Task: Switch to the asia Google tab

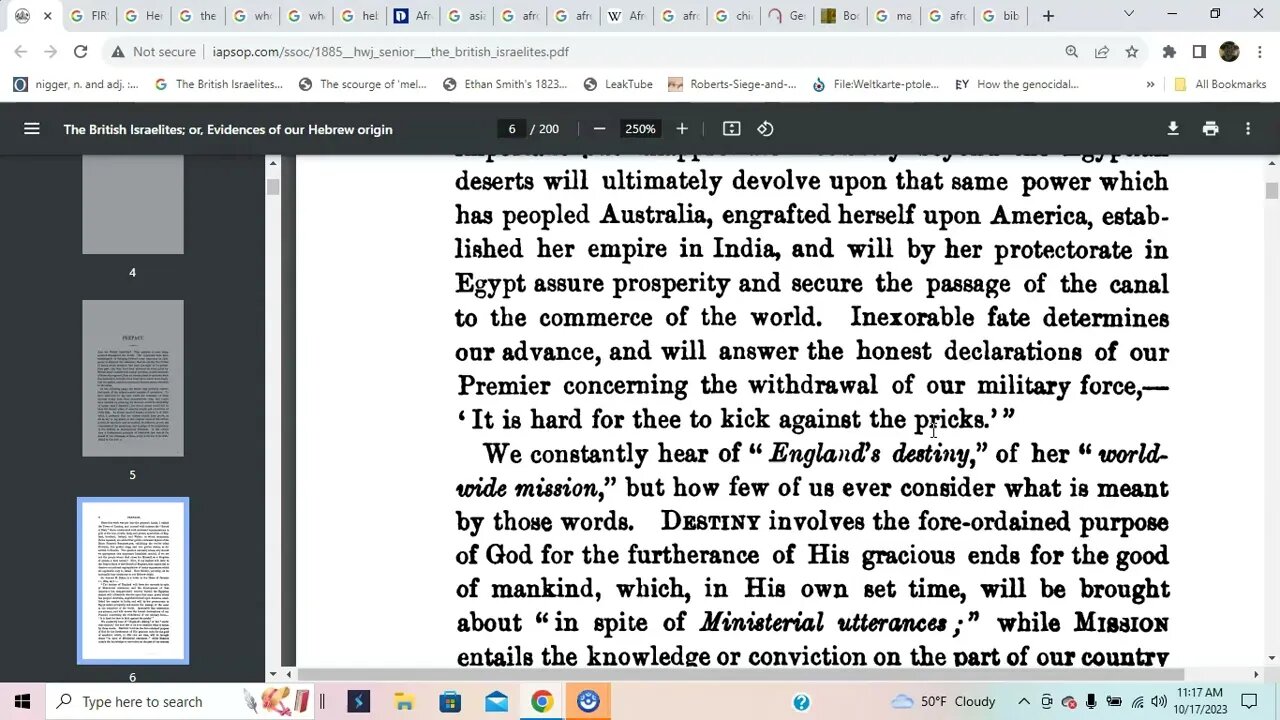Action: click(x=466, y=16)
